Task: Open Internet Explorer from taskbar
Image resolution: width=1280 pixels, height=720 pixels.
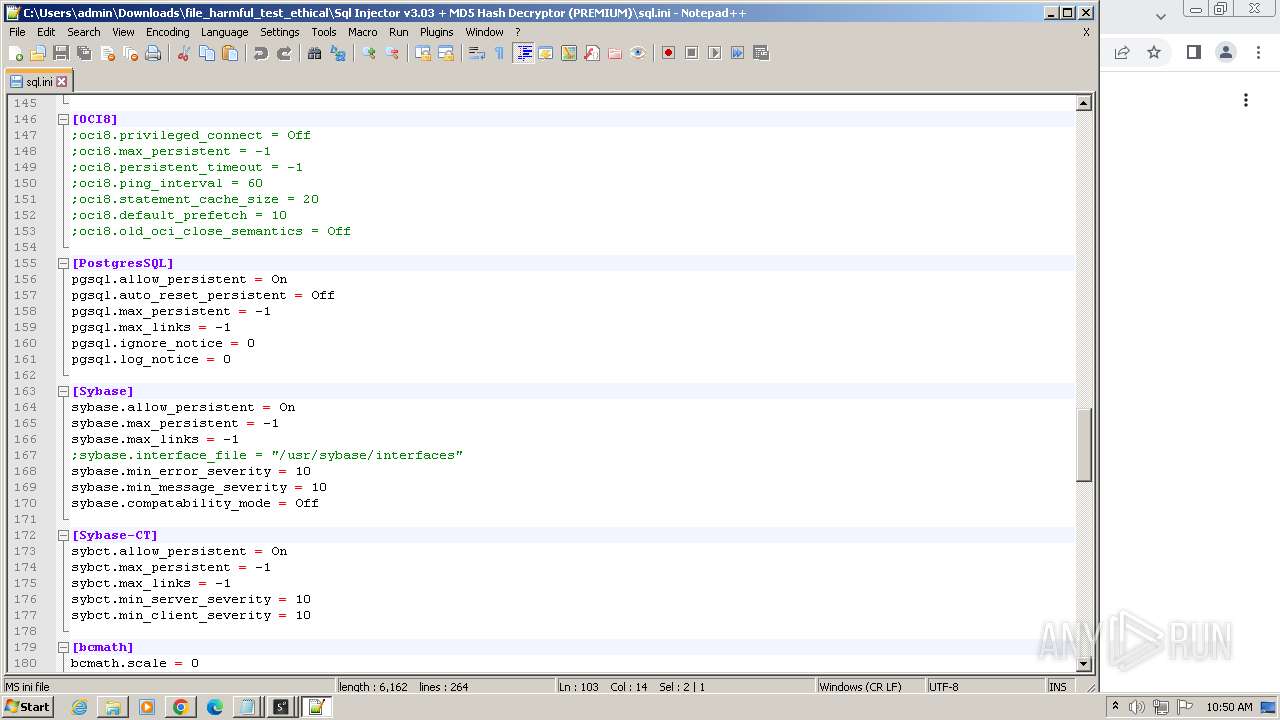Action: pyautogui.click(x=79, y=707)
